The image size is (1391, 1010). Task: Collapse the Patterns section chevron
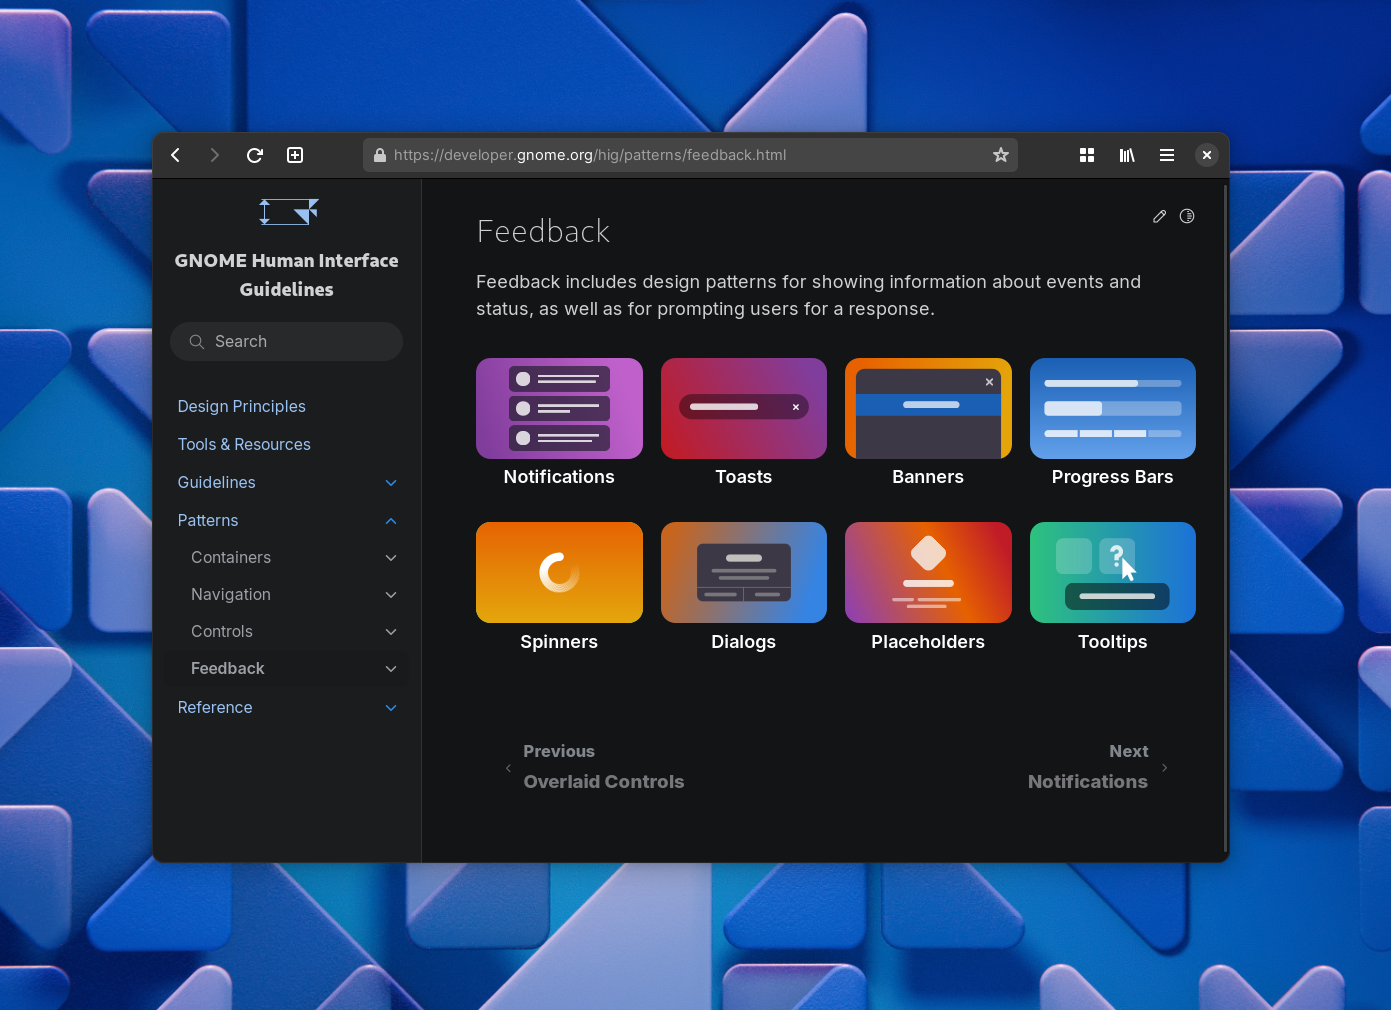(x=391, y=521)
